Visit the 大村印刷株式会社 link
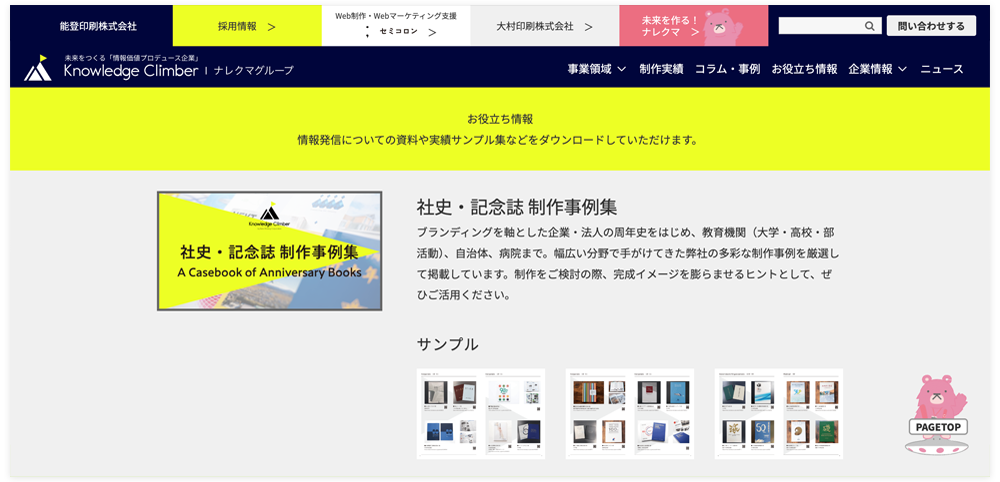This screenshot has width=1000, height=482. [x=545, y=26]
